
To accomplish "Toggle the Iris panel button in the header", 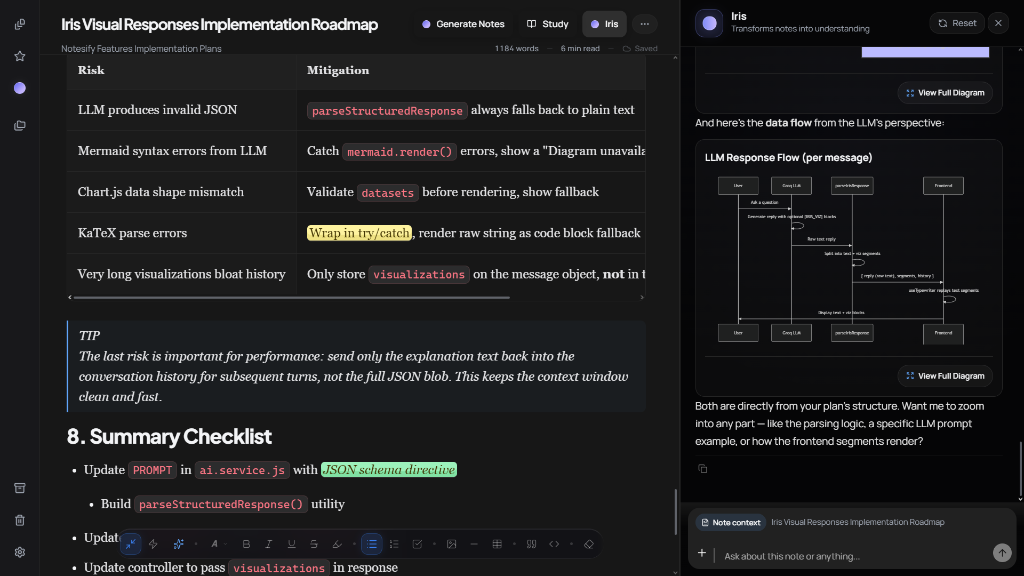I will tap(604, 24).
